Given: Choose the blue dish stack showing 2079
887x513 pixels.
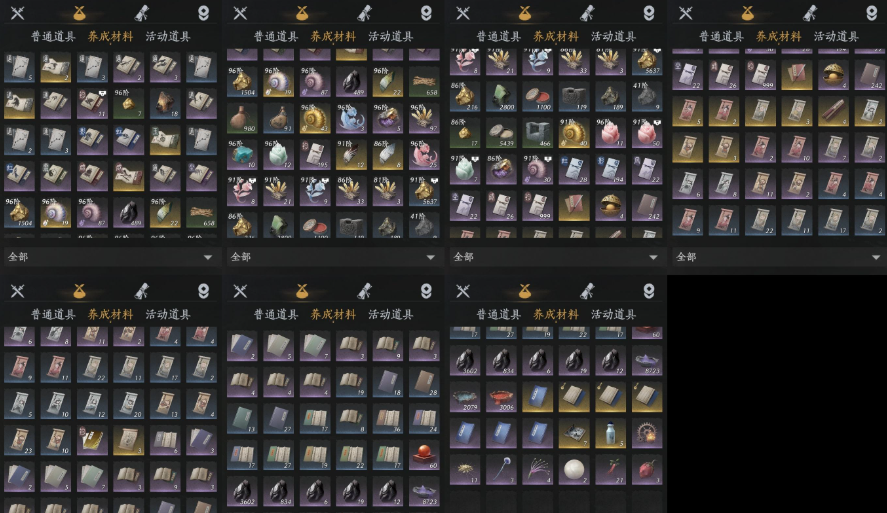Looking at the screenshot, I should point(465,397).
